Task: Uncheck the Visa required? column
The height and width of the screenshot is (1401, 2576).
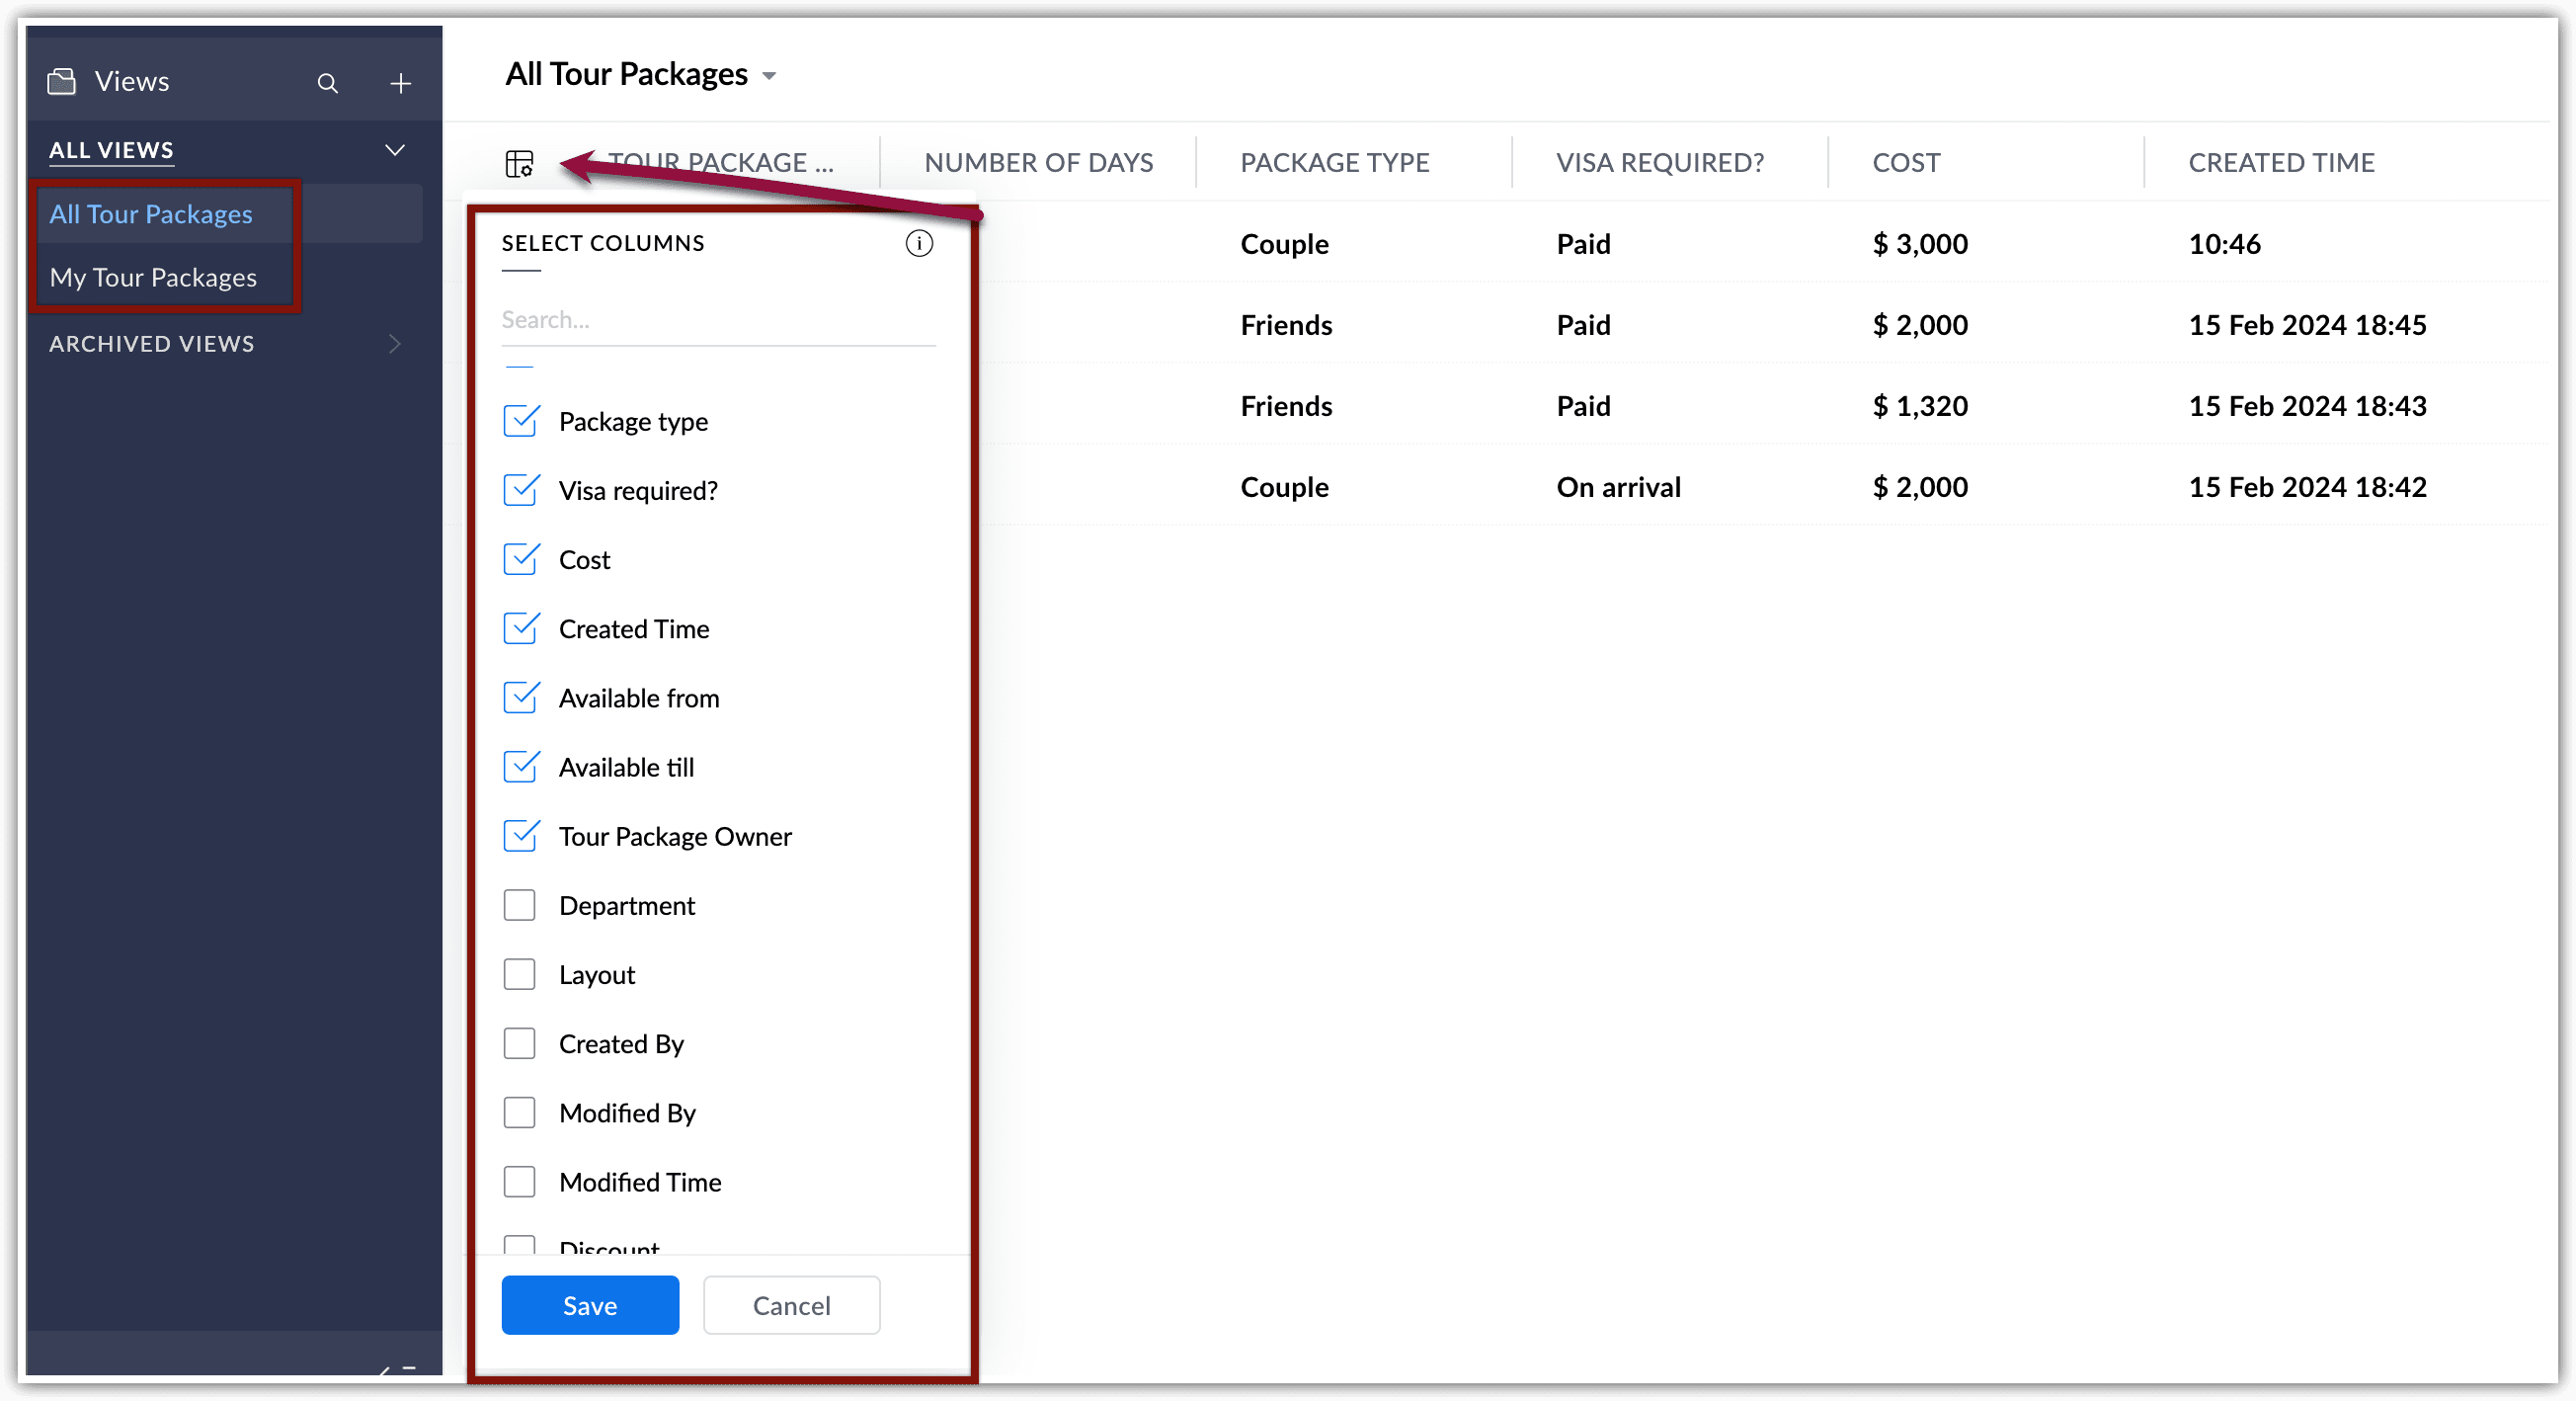Action: click(x=520, y=490)
